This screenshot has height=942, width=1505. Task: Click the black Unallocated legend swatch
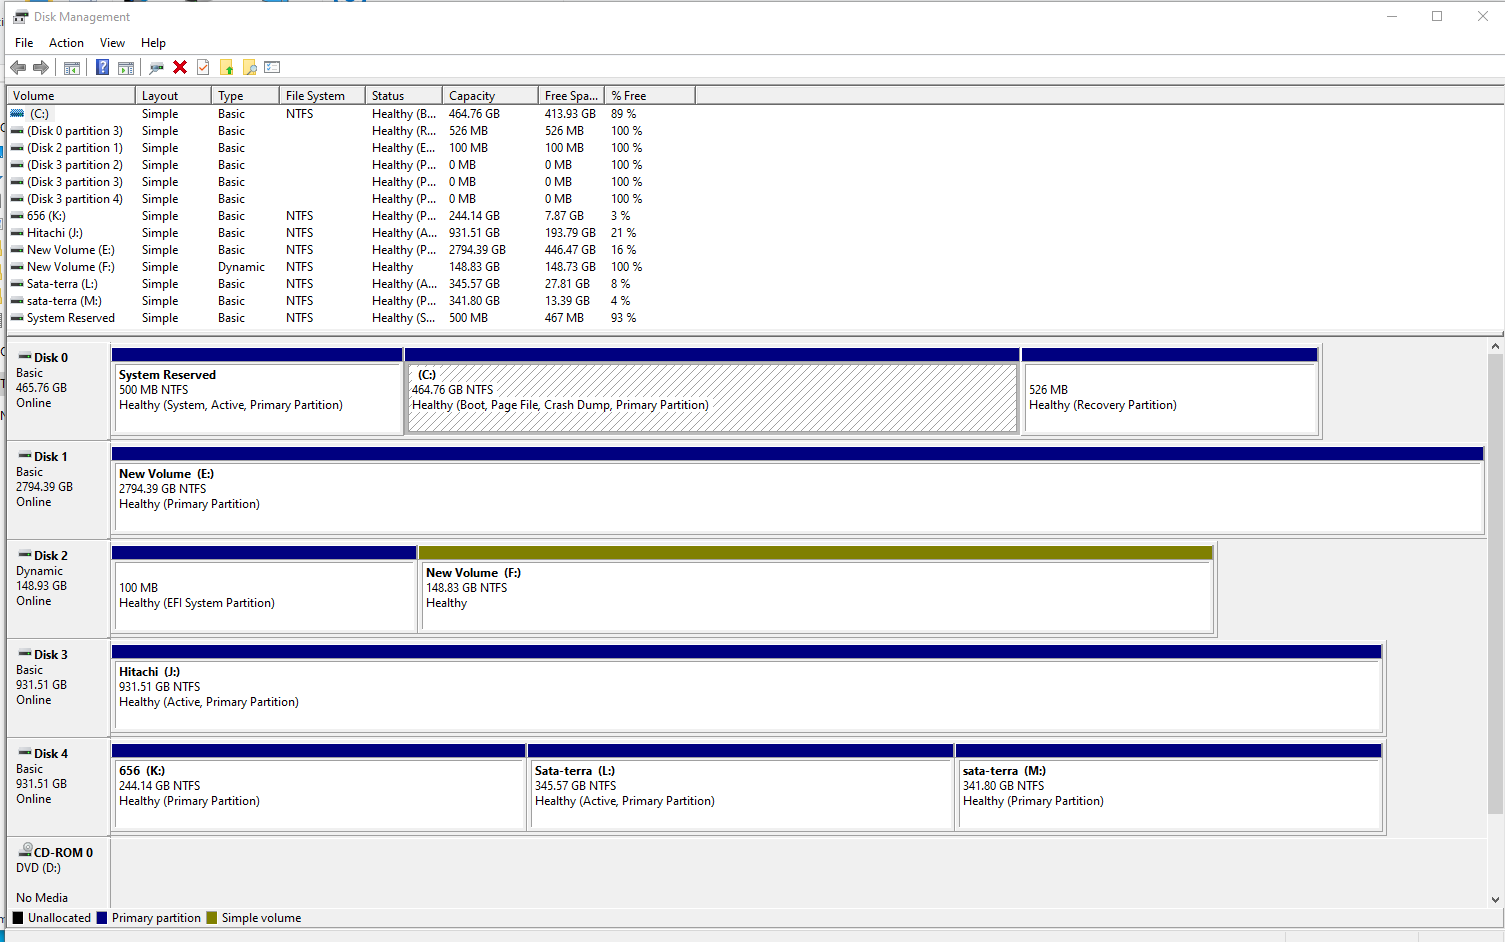(18, 918)
